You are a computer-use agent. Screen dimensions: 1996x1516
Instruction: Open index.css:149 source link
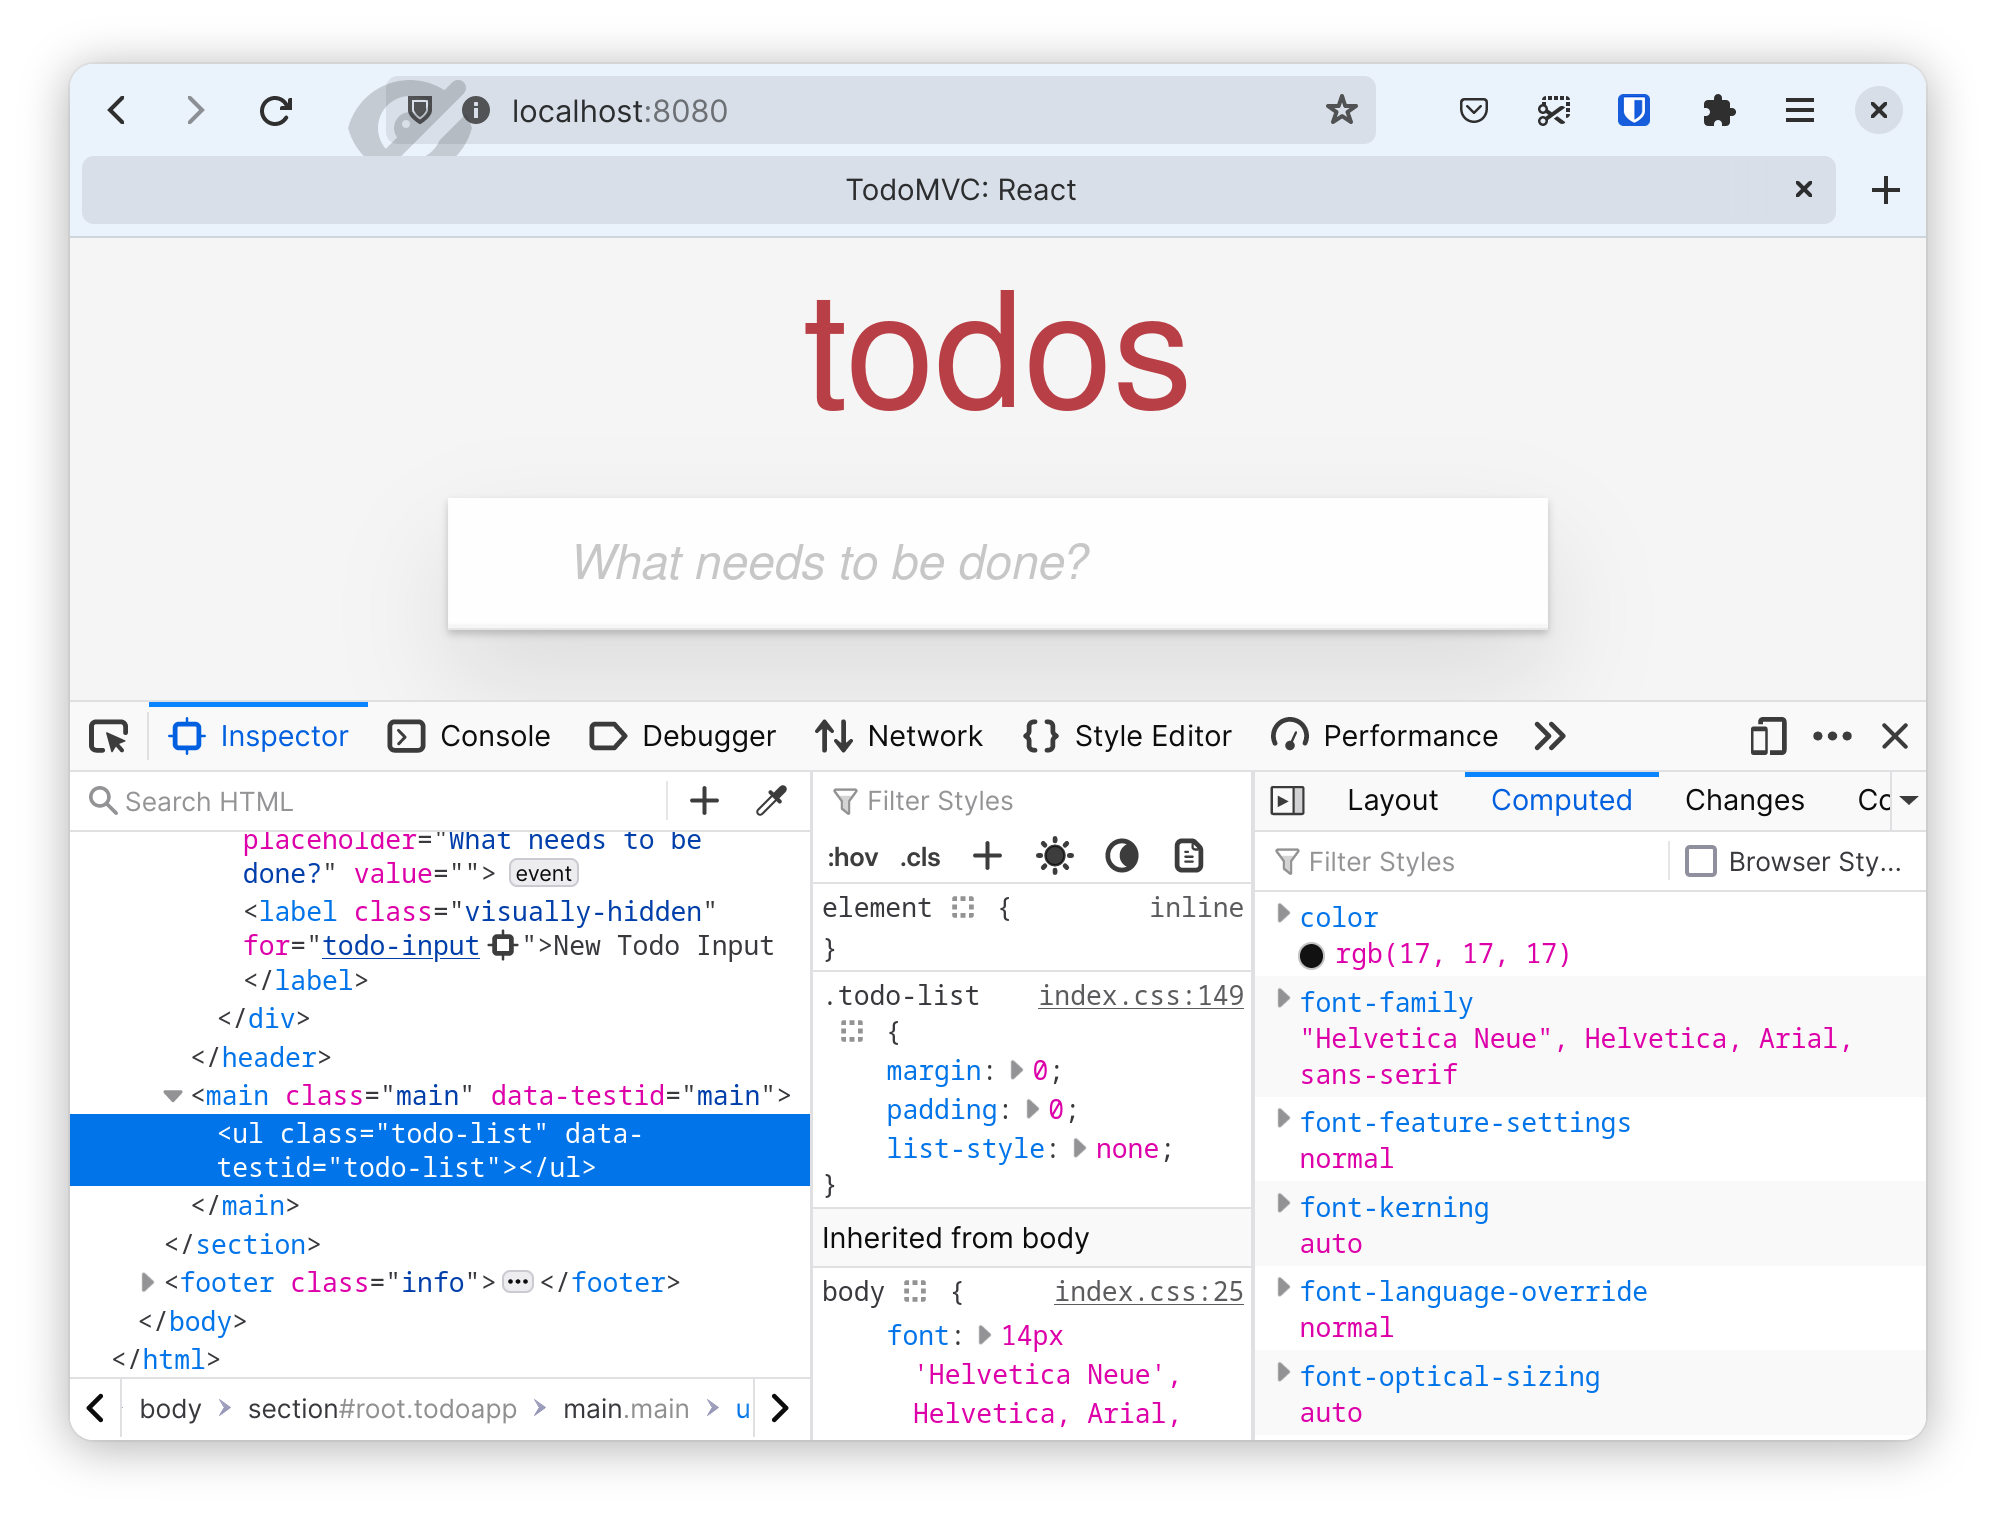[1140, 995]
